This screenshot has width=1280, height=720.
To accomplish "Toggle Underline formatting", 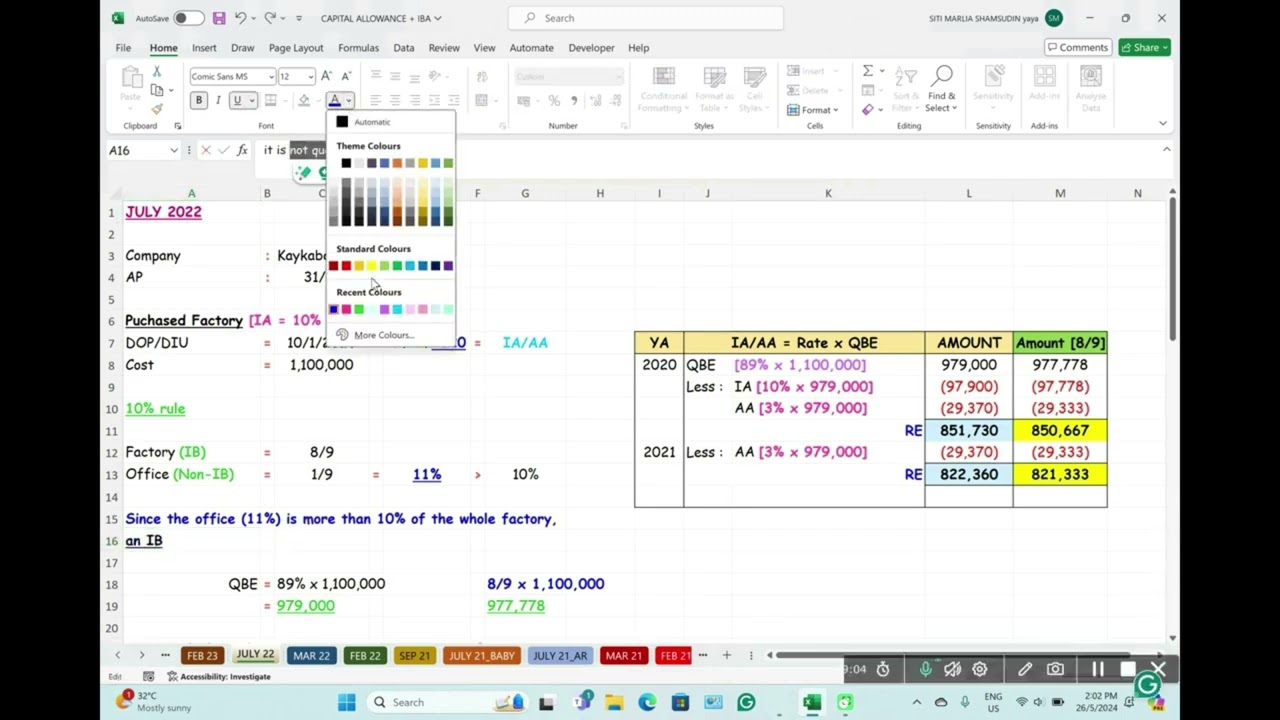I will point(237,100).
